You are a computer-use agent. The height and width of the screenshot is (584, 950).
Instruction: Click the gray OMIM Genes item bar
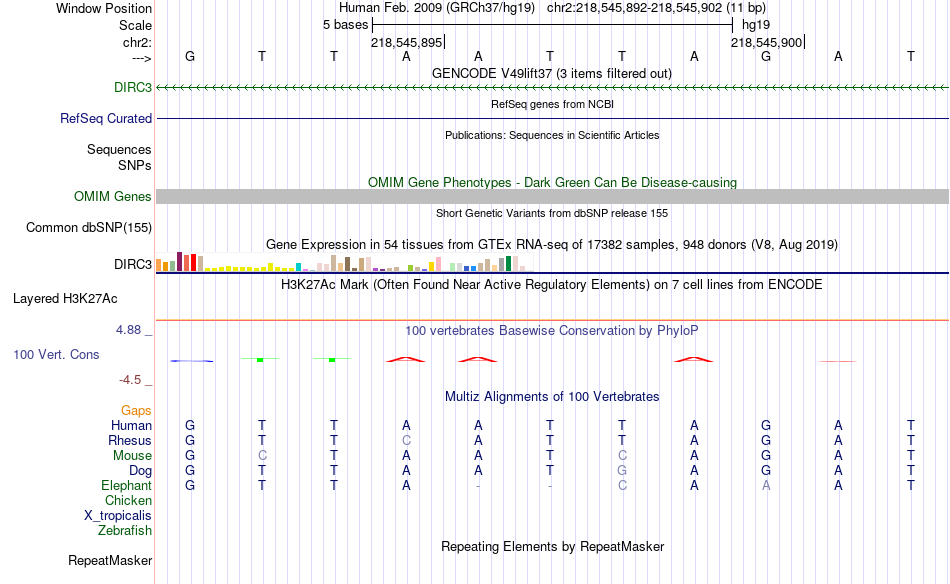pos(552,196)
